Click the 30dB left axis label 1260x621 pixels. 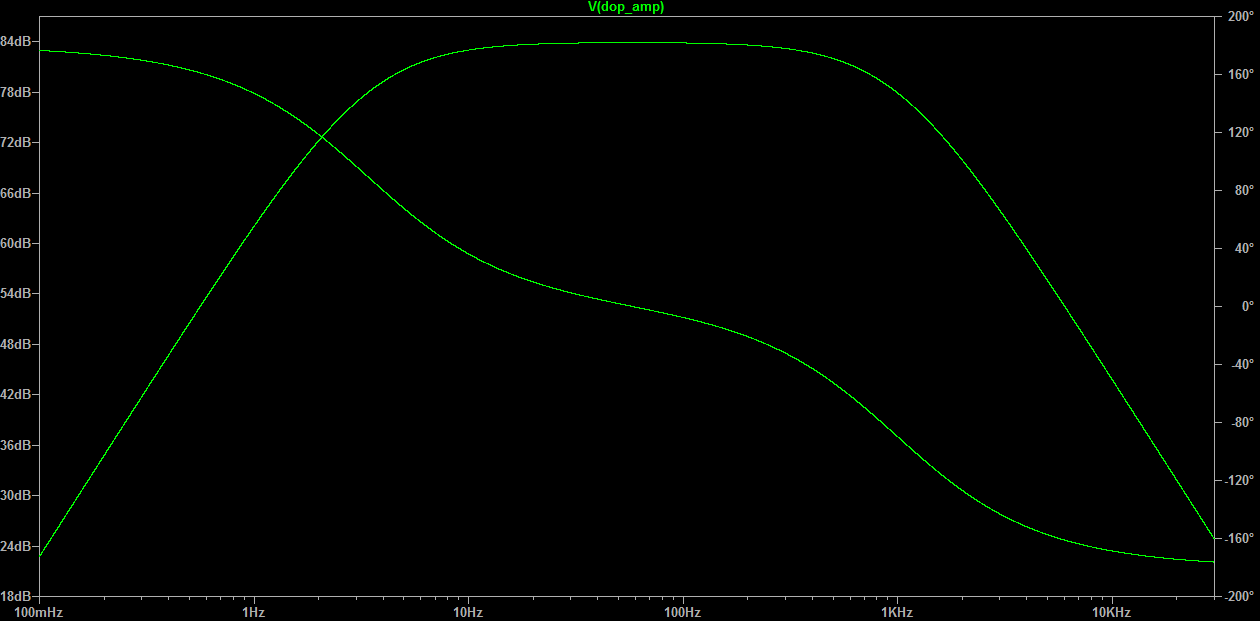pos(16,495)
